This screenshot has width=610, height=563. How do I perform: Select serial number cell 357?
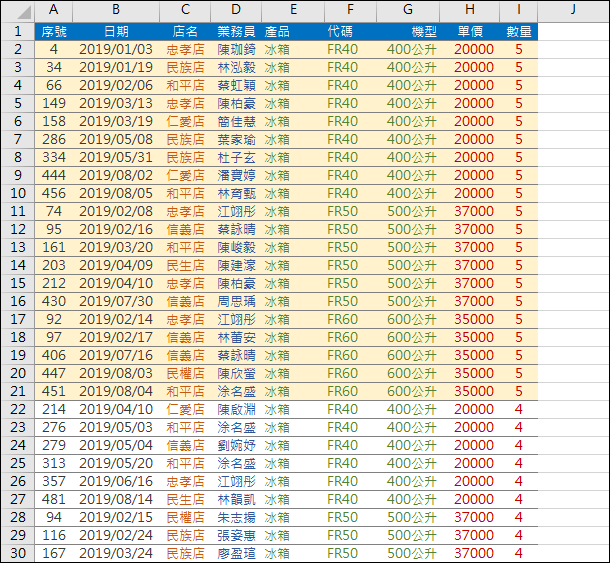[x=54, y=481]
